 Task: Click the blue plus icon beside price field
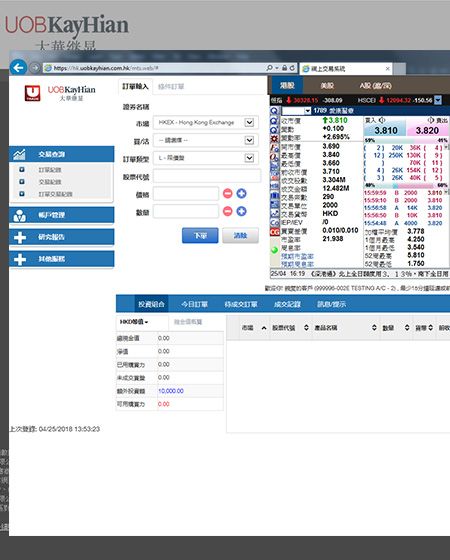(x=241, y=194)
